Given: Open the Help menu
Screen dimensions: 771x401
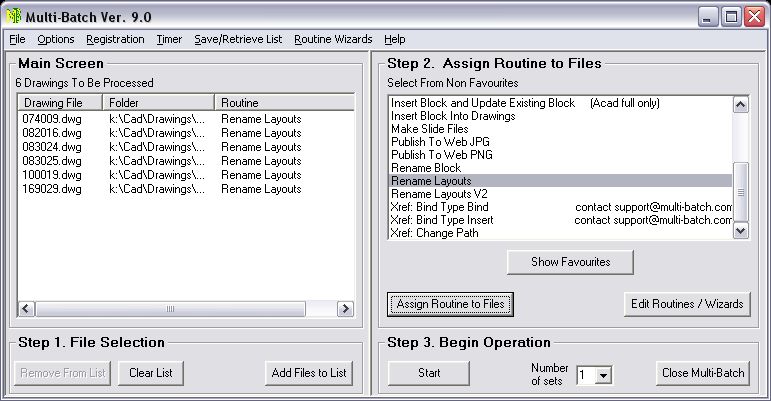Looking at the screenshot, I should click(x=394, y=39).
